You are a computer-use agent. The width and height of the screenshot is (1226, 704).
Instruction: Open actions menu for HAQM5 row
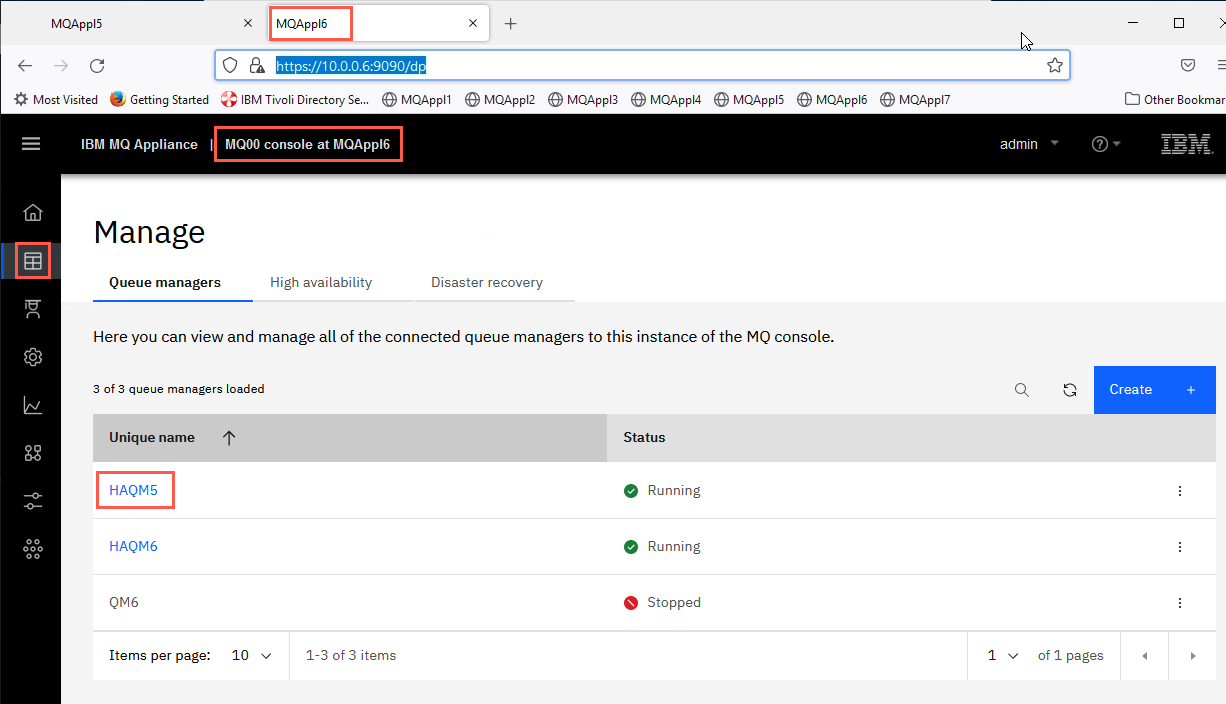[1180, 491]
